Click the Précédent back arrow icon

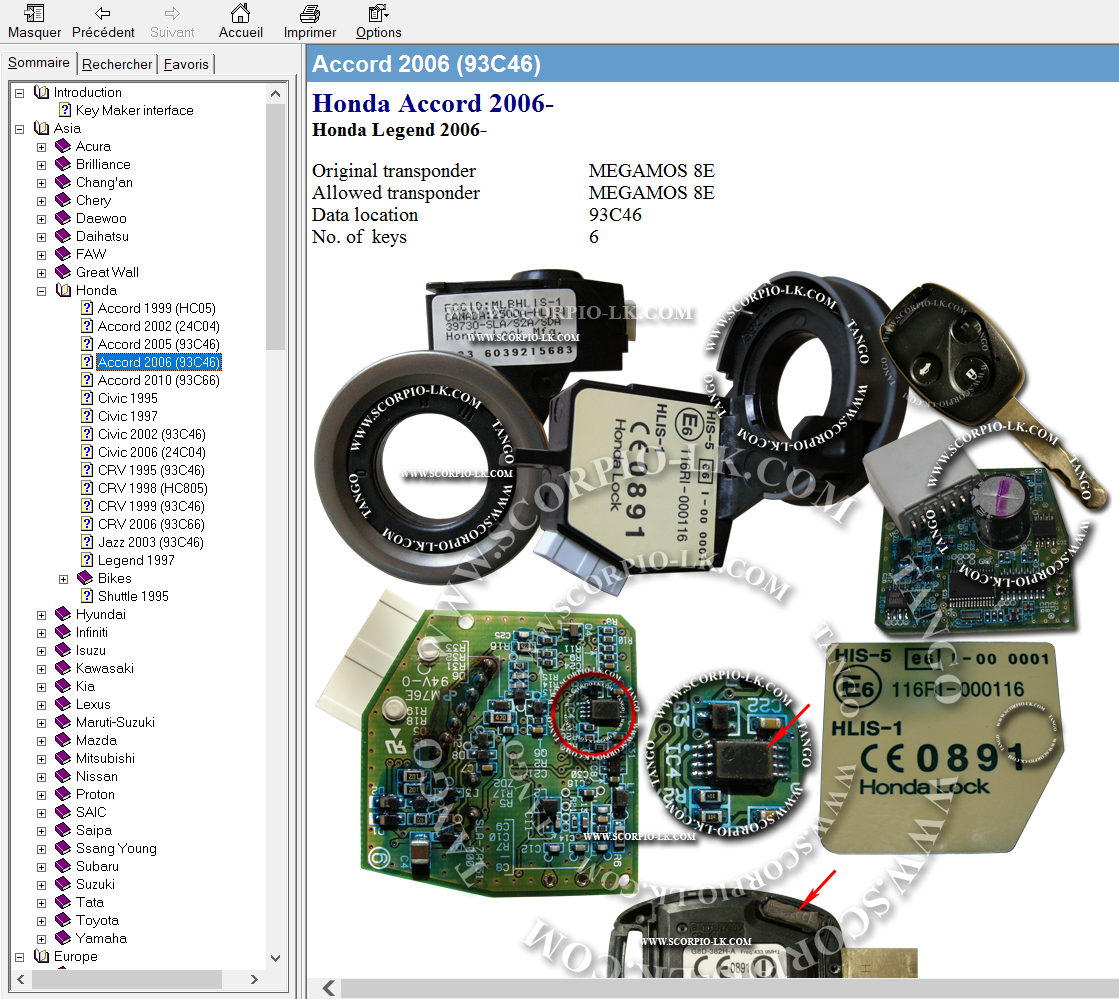[103, 14]
